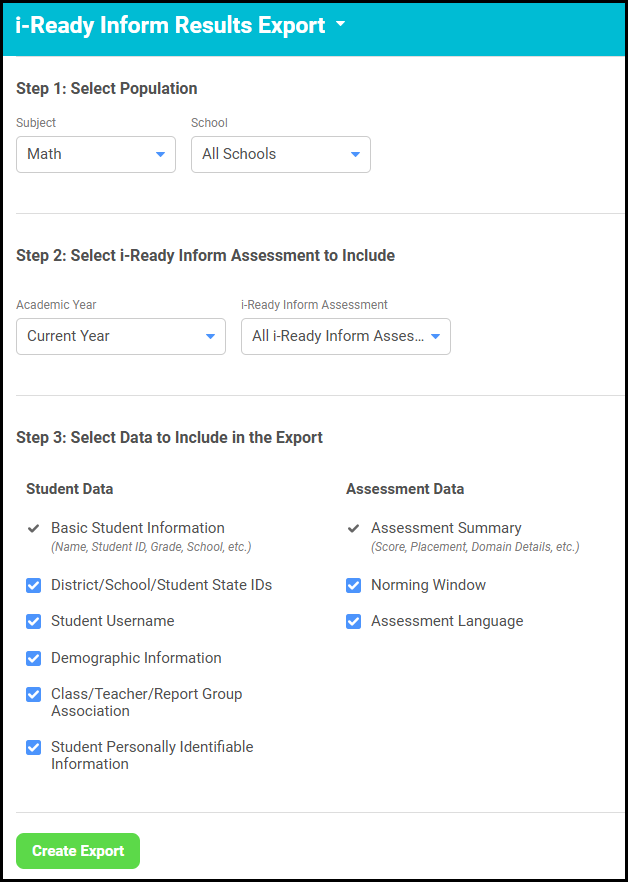The height and width of the screenshot is (882, 628).
Task: Click the Assessment Summary checkmark icon
Action: [x=353, y=528]
